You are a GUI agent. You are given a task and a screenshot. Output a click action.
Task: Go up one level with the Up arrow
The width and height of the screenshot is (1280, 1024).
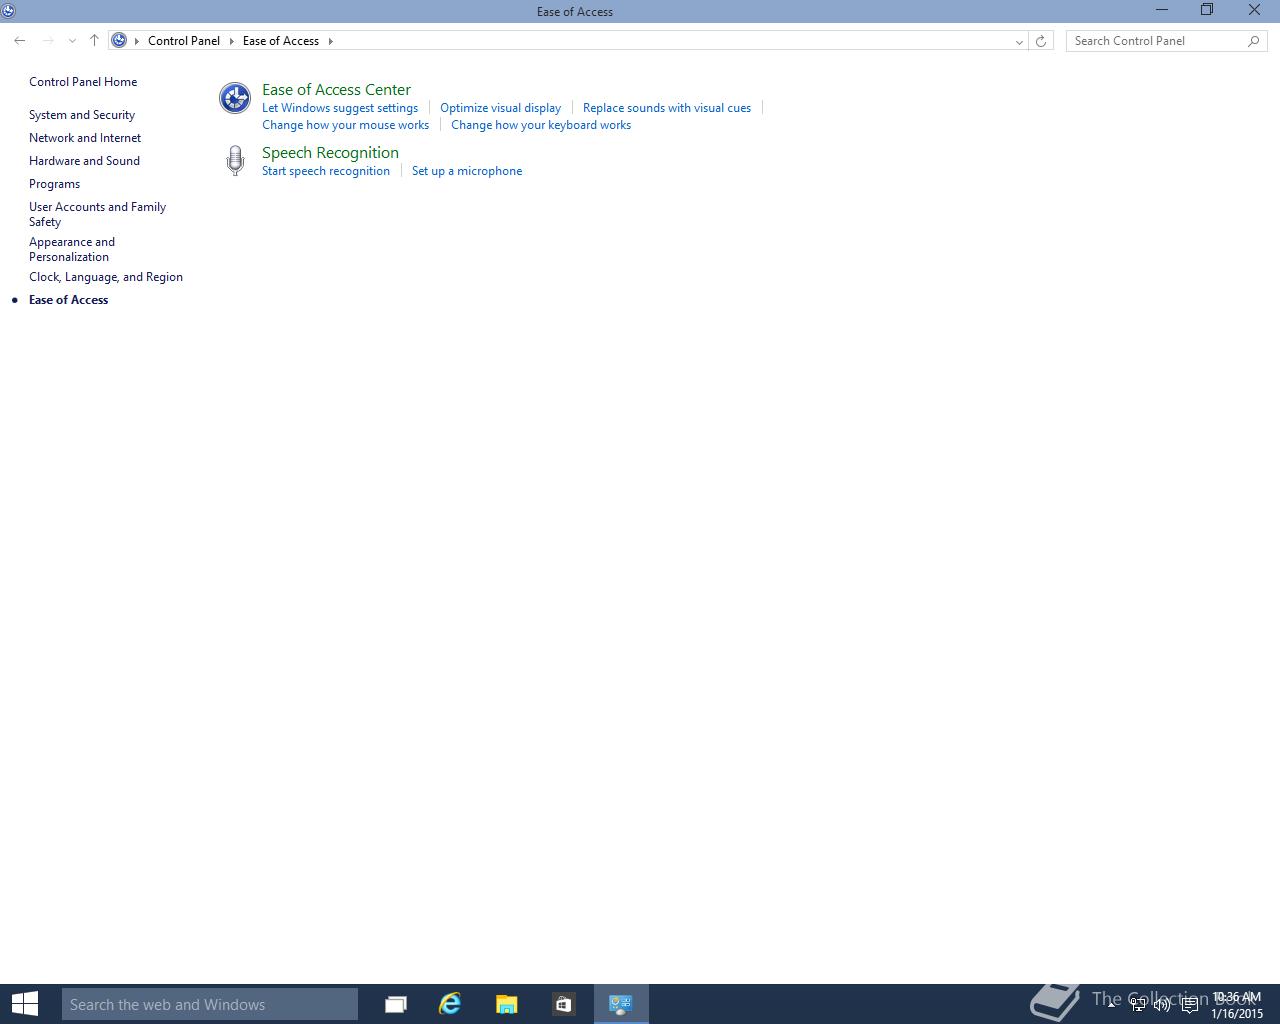click(94, 41)
